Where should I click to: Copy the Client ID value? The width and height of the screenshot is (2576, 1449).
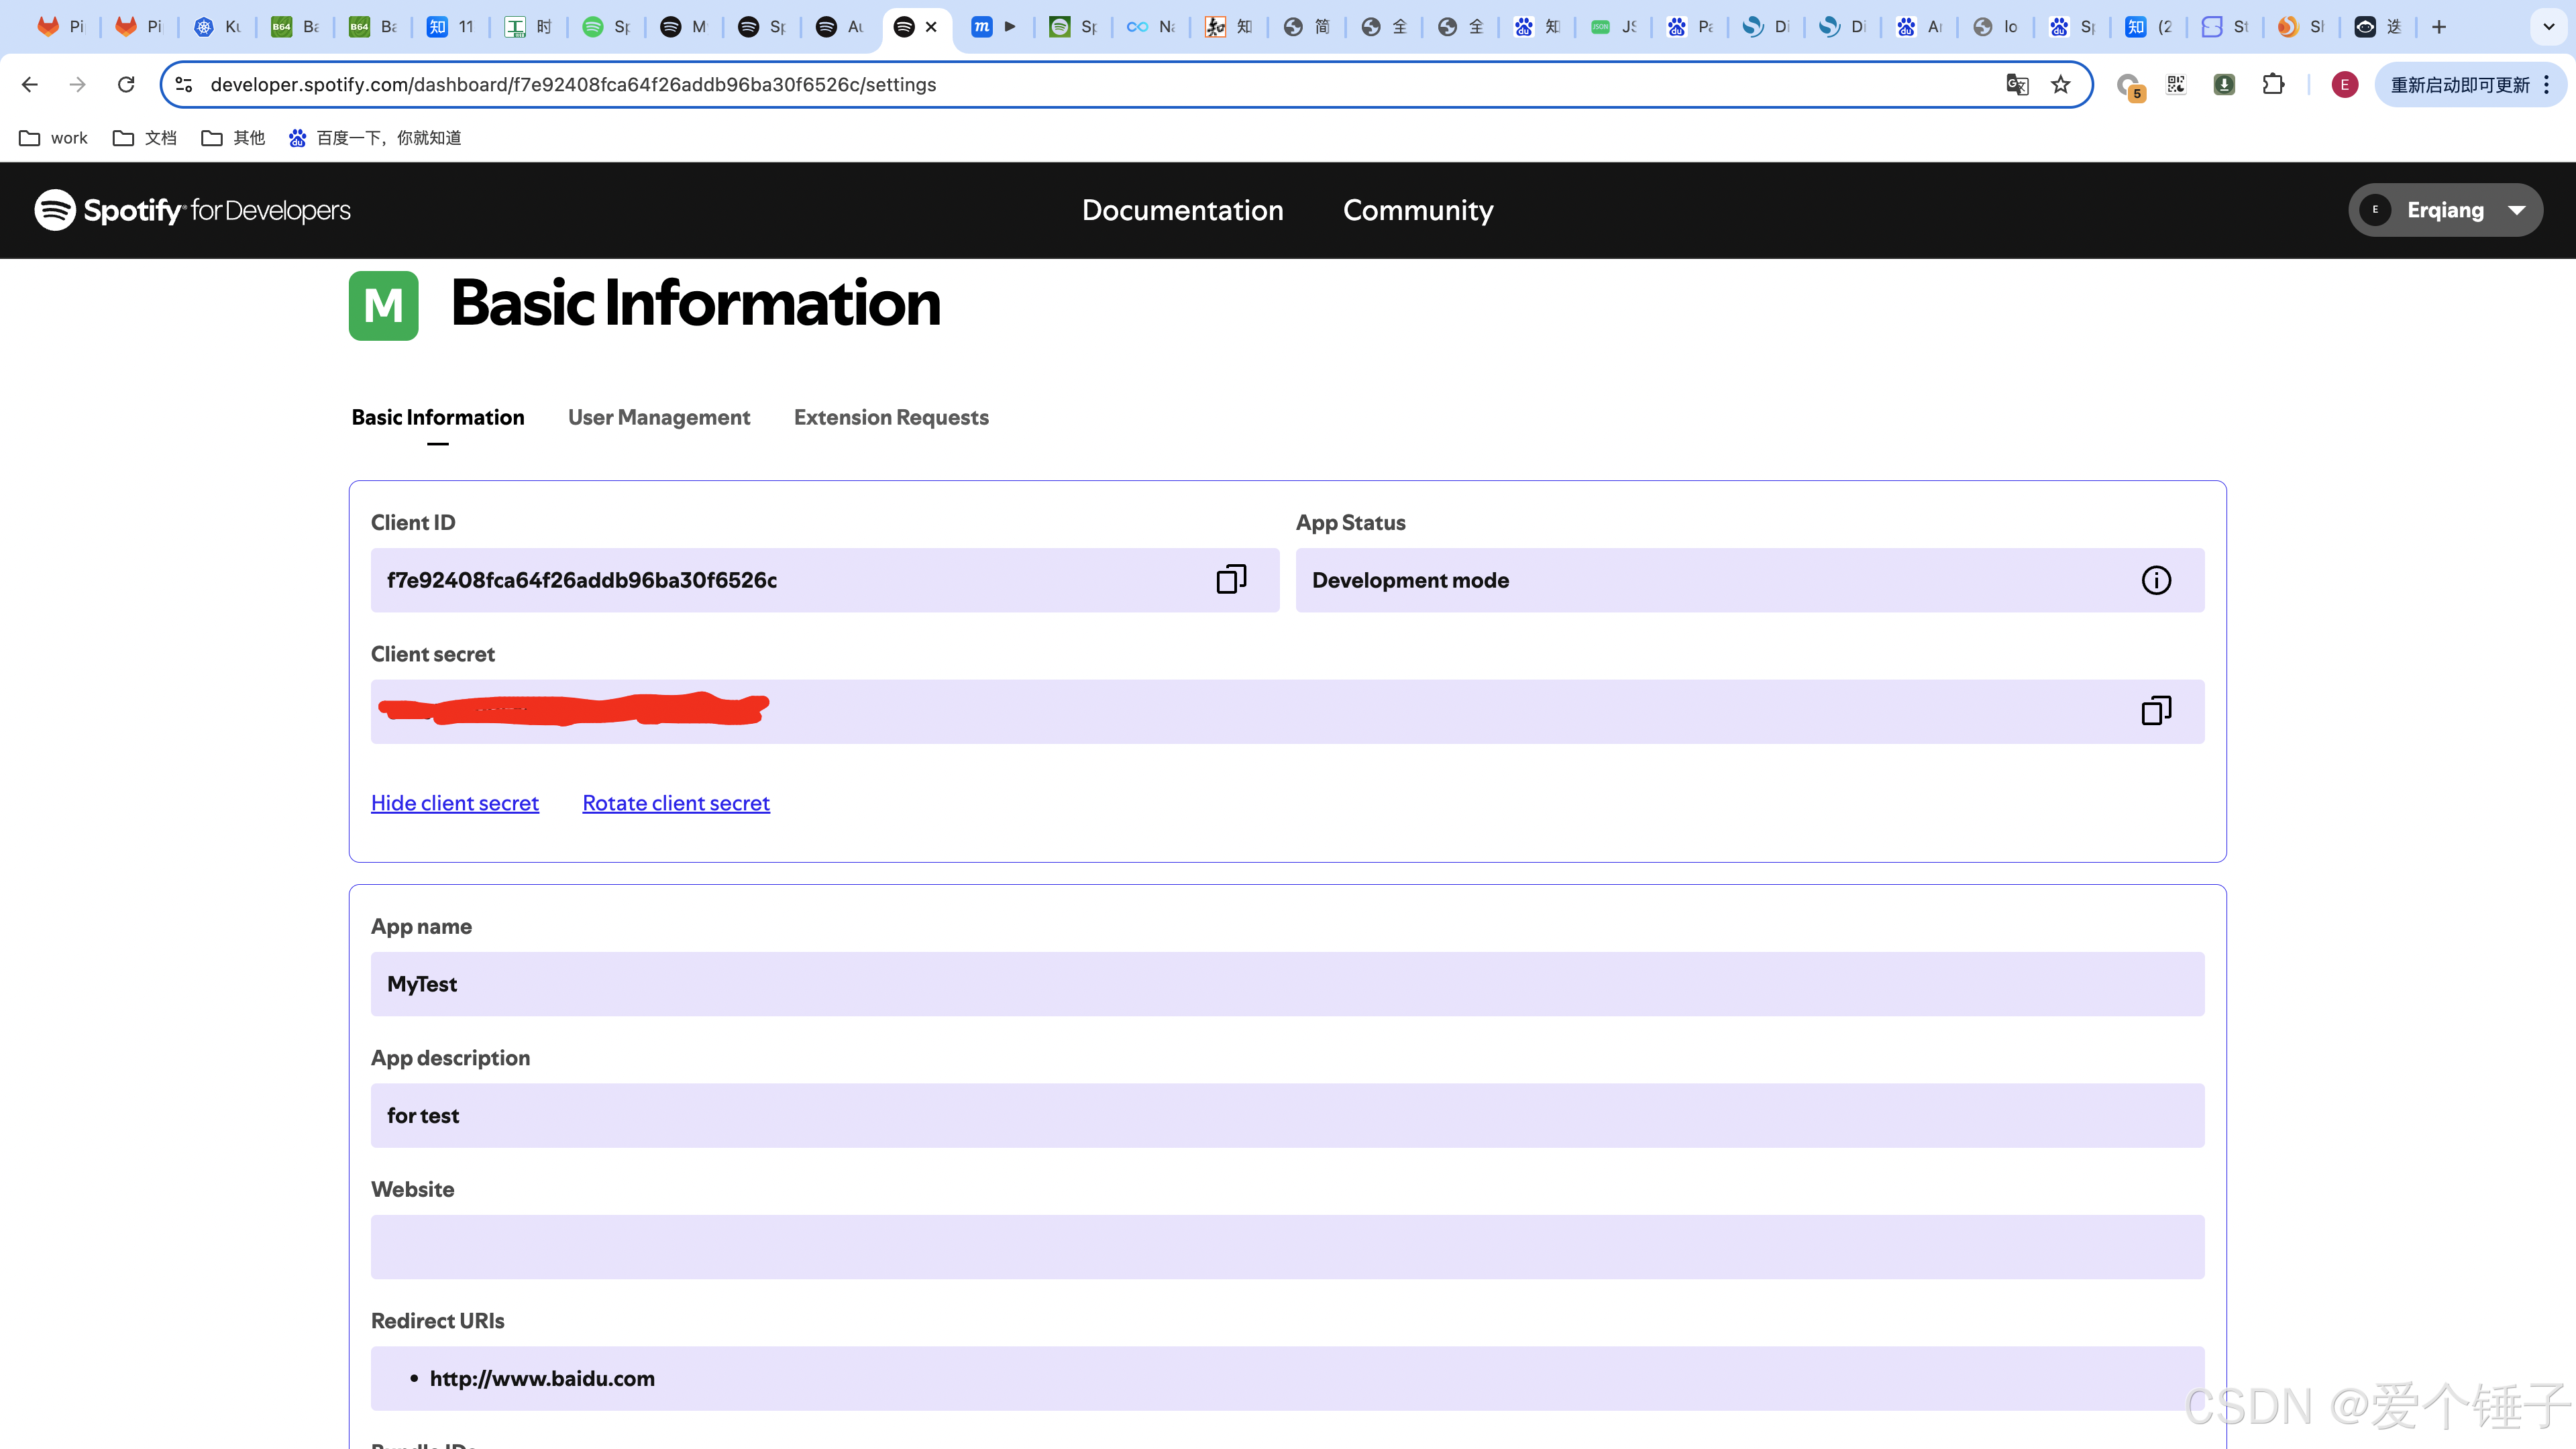[1230, 580]
